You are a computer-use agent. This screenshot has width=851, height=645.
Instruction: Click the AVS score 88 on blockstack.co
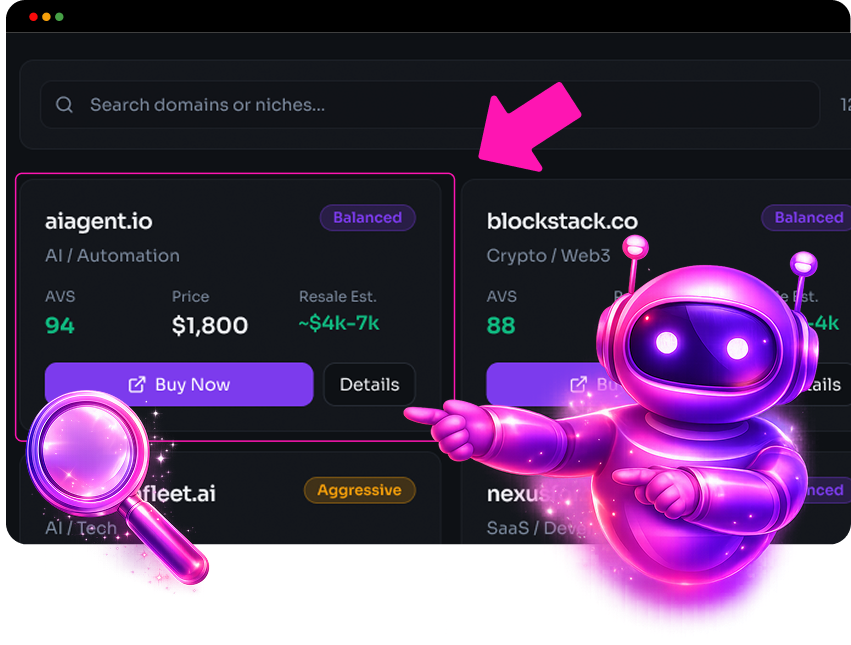(501, 325)
